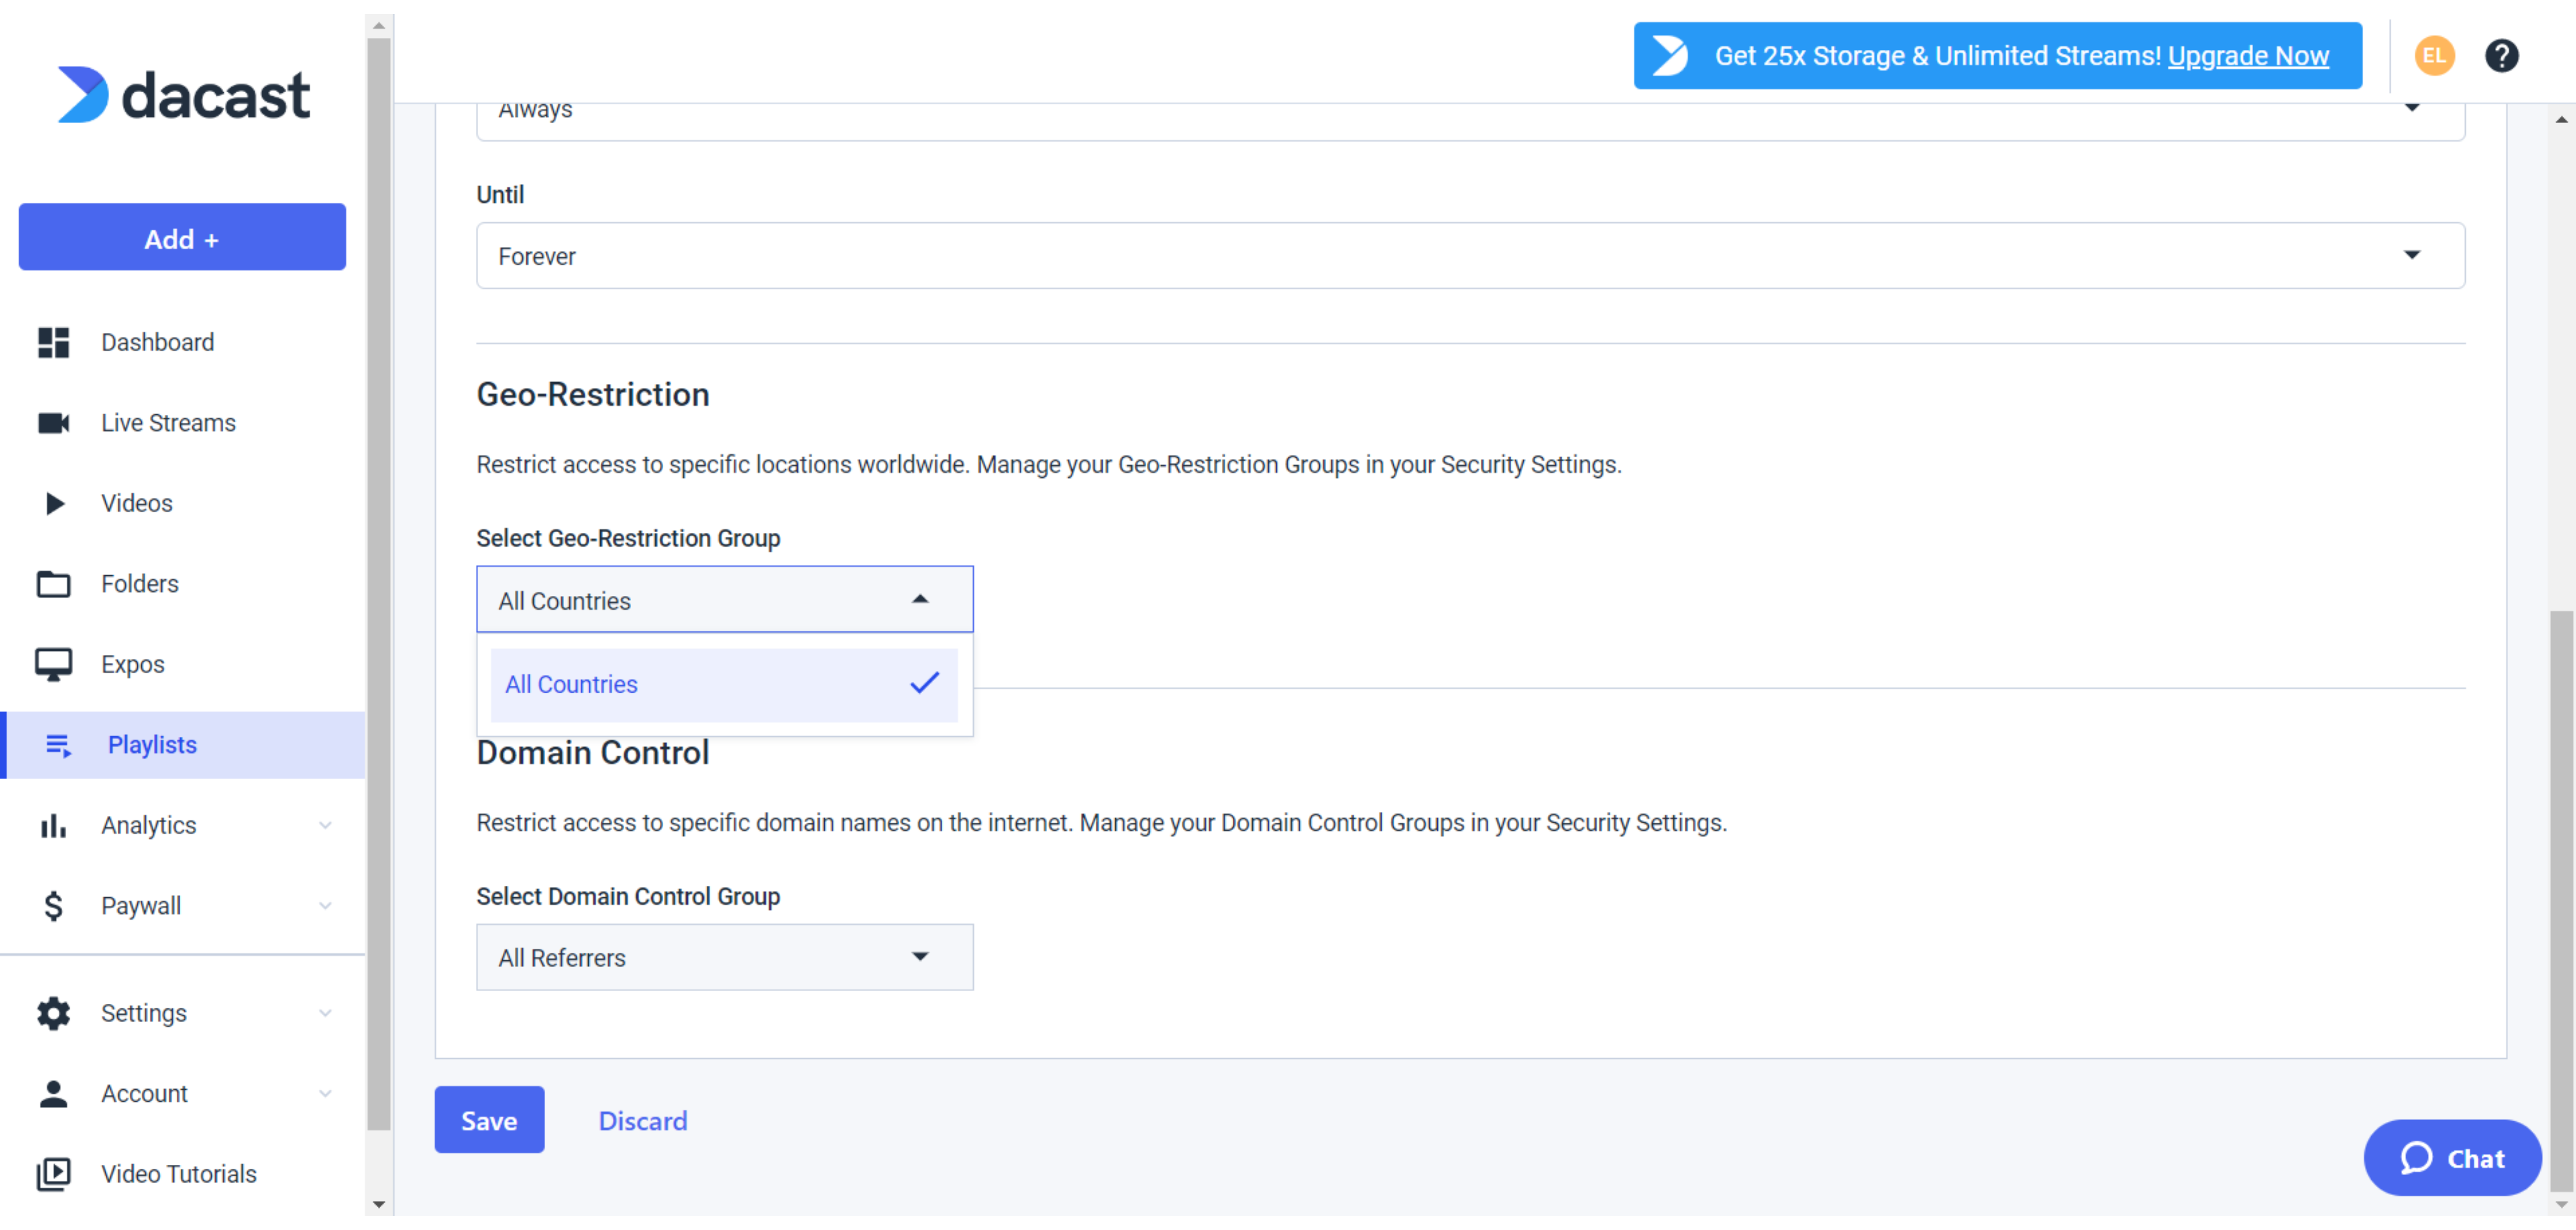This screenshot has width=2576, height=1230.
Task: Expand the Analytics submenu chevron
Action: tap(325, 826)
